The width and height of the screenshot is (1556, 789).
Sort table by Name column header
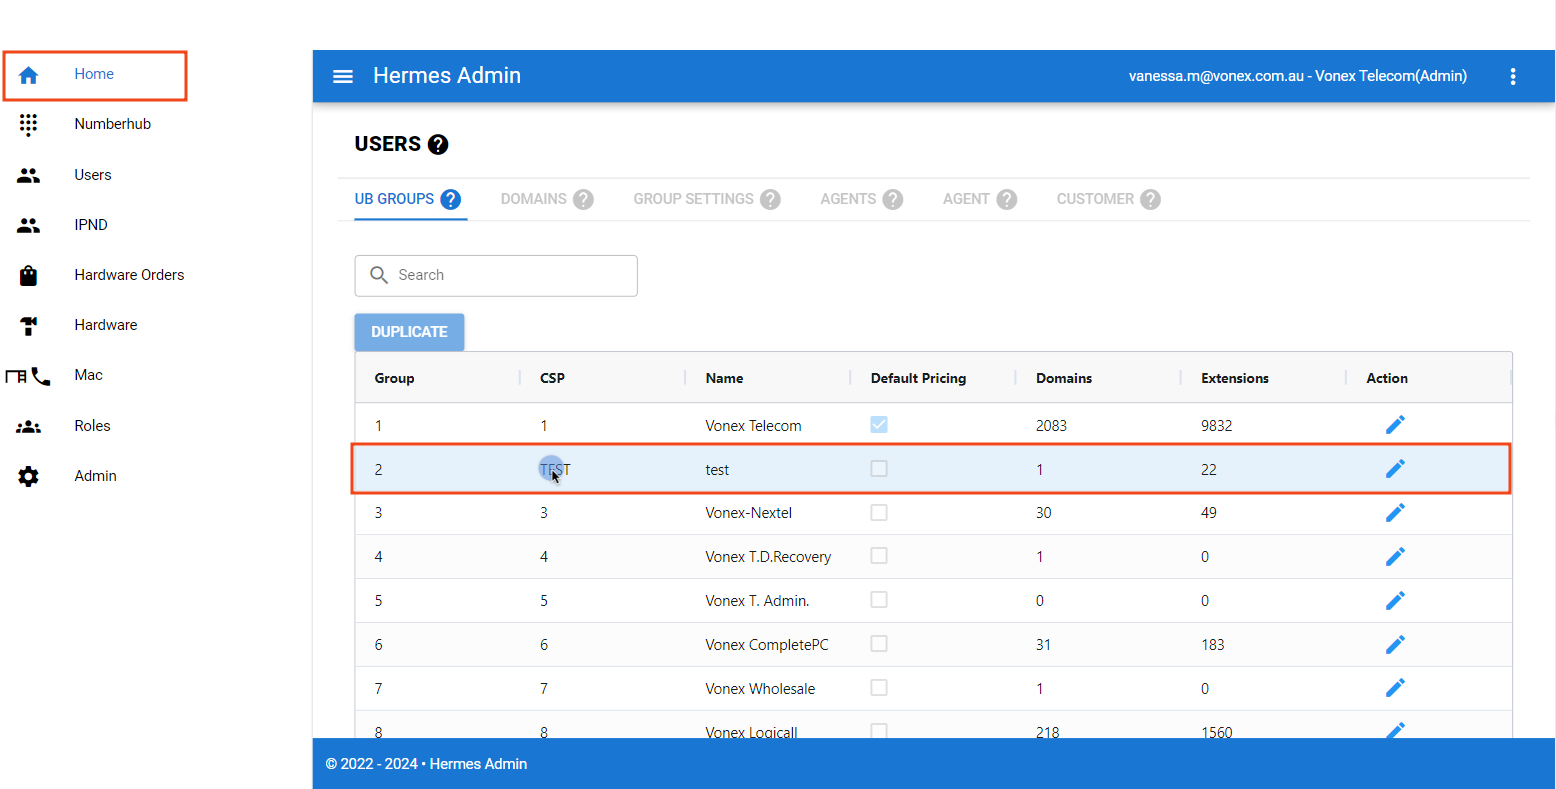pyautogui.click(x=724, y=378)
